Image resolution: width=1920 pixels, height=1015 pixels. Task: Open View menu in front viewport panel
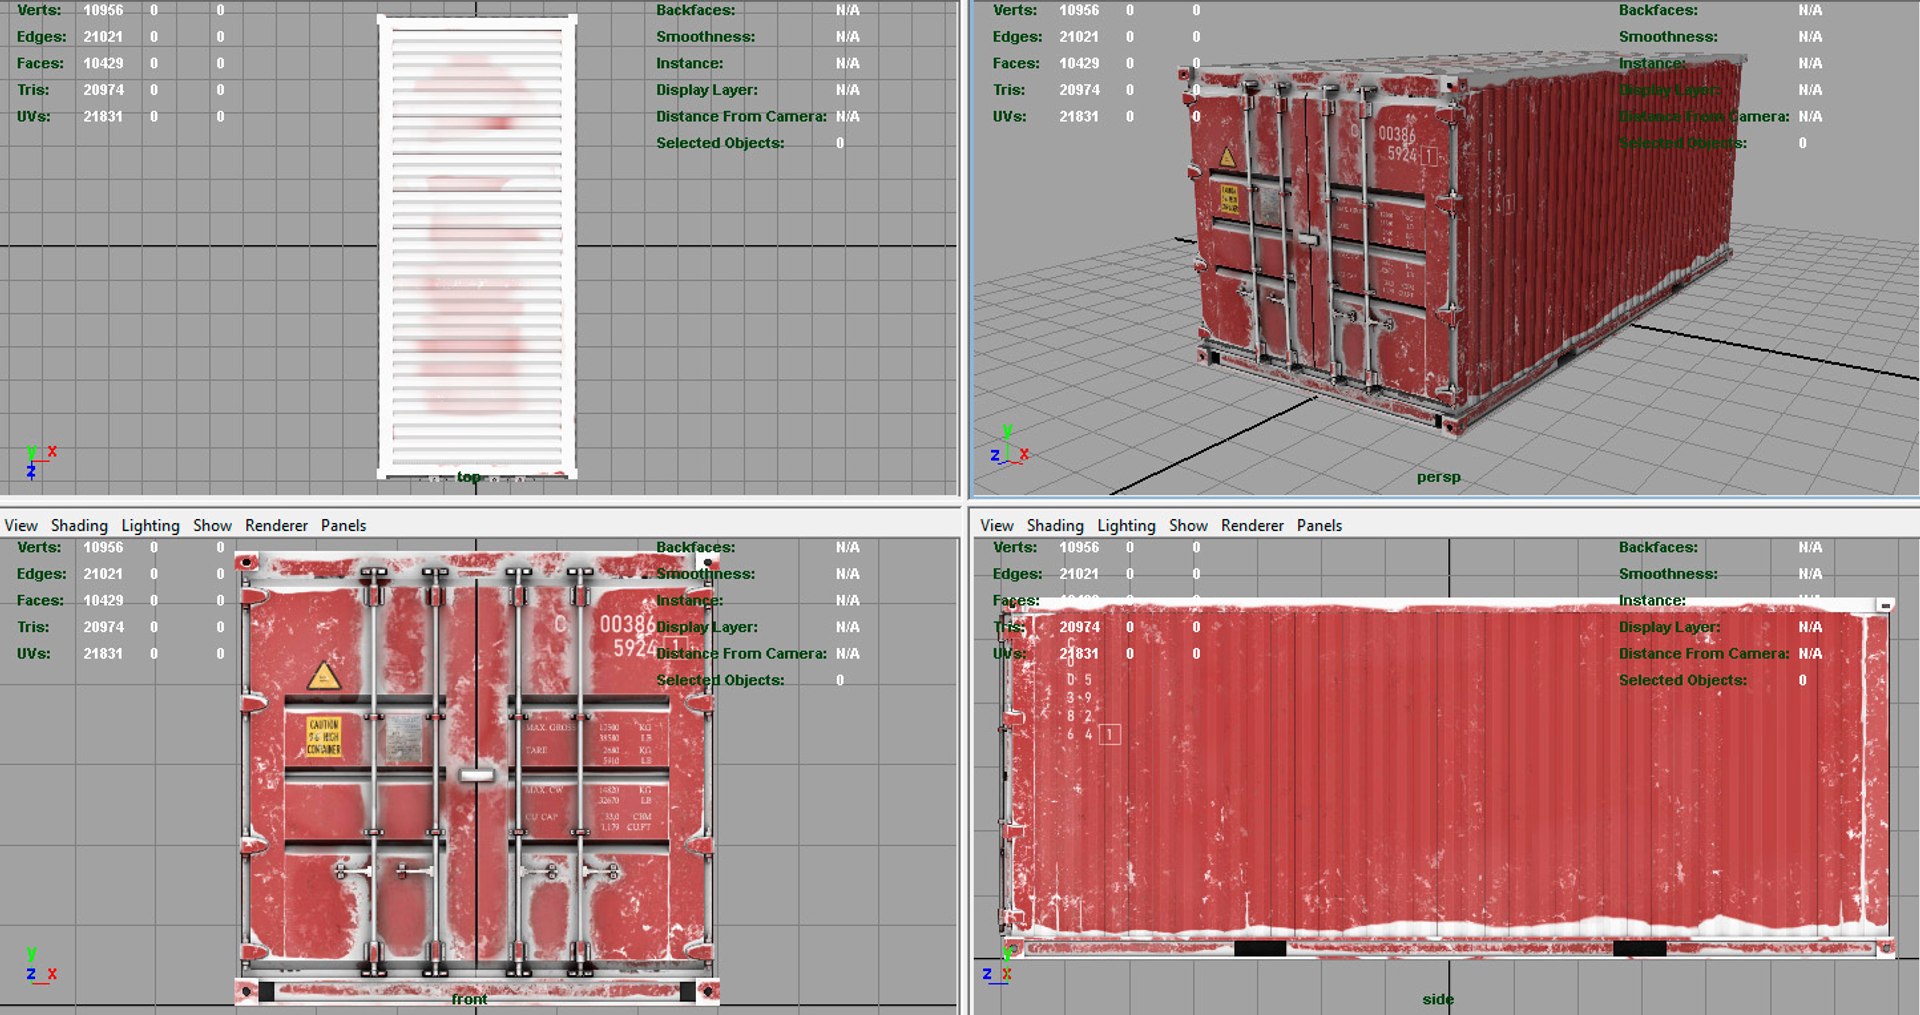(21, 525)
